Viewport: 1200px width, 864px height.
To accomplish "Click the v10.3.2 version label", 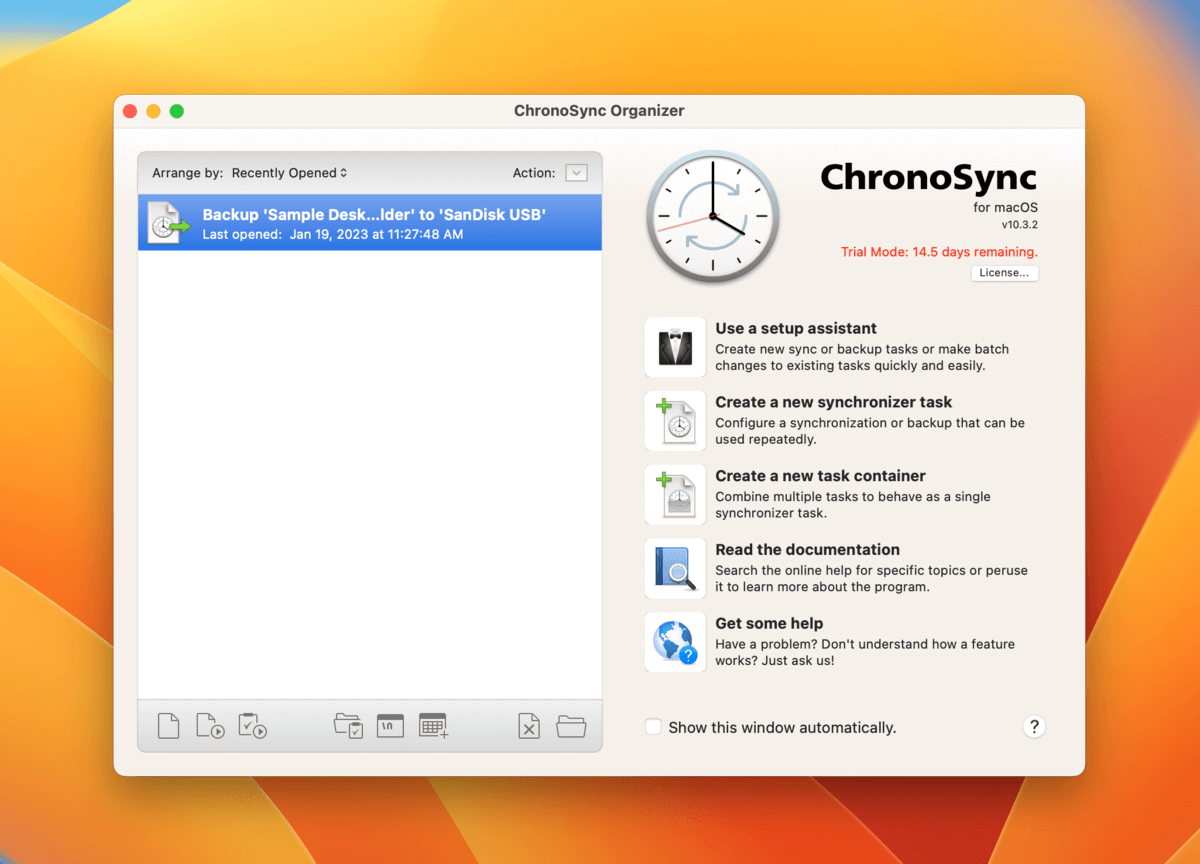I will click(x=1018, y=225).
